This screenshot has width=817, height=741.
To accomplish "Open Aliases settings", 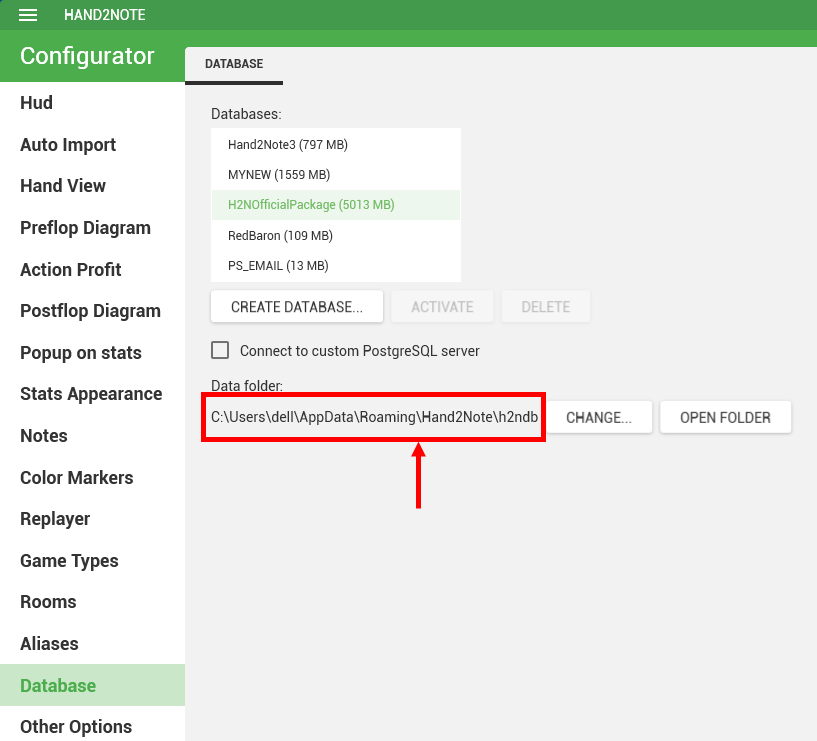I will (x=92, y=644).
